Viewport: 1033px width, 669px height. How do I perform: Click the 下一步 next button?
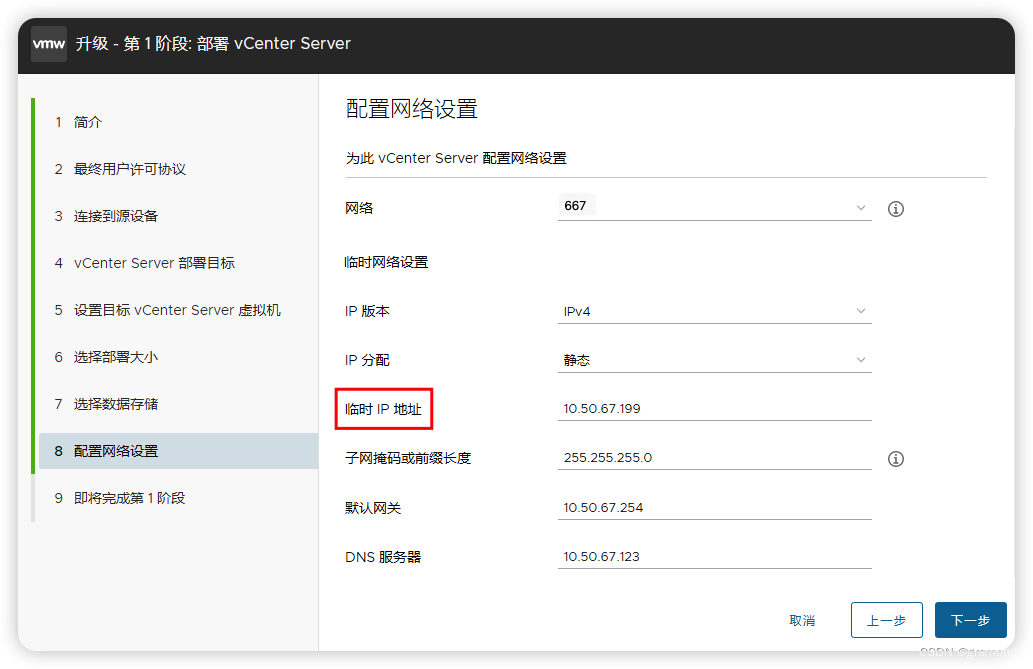click(970, 620)
